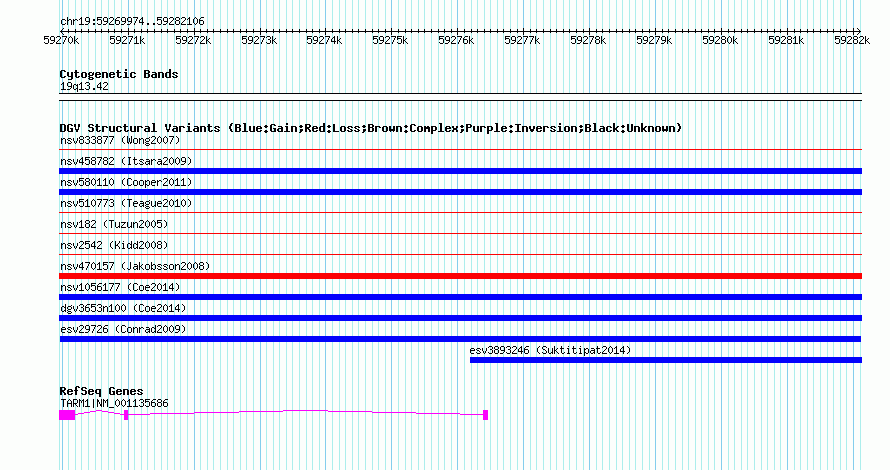The height and width of the screenshot is (470, 890).
Task: Click the nsv833877 (Wong2007) variant label
Action: click(x=120, y=140)
